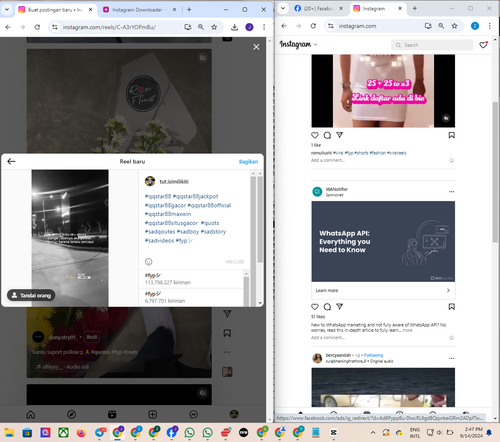The image size is (500, 442).
Task: Open File Explorer from the taskbar
Action: [9, 433]
